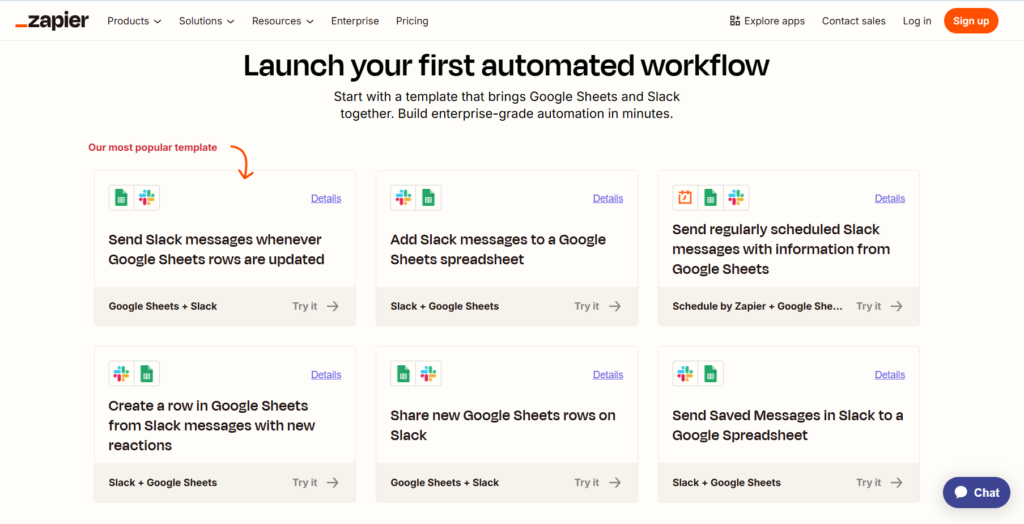
Task: Open the Enterprise page
Action: tap(355, 21)
